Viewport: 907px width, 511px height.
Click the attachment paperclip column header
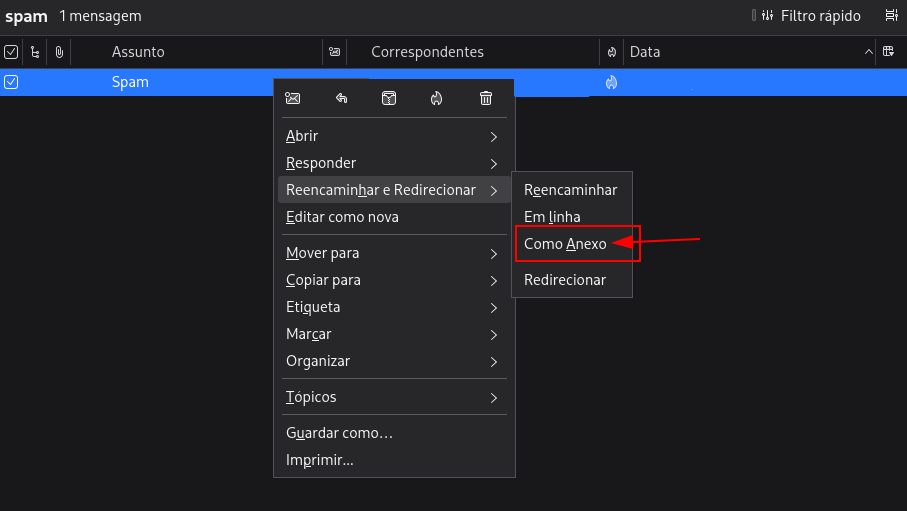pyautogui.click(x=59, y=52)
